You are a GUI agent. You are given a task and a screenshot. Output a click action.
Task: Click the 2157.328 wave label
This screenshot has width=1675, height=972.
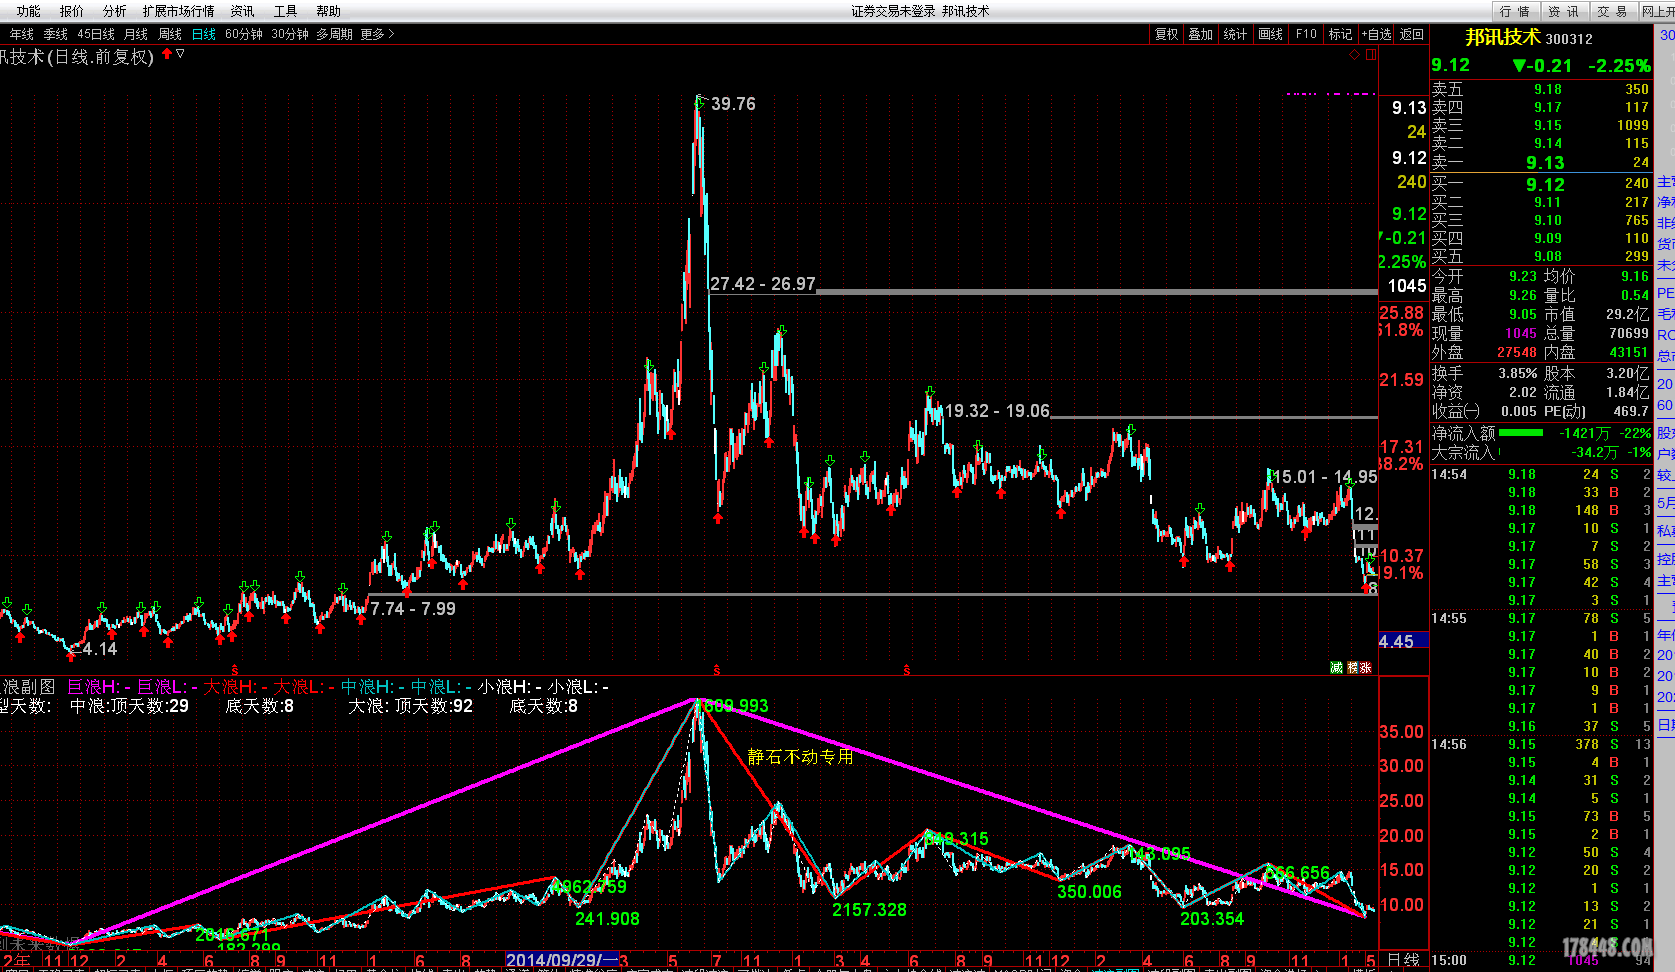[869, 910]
